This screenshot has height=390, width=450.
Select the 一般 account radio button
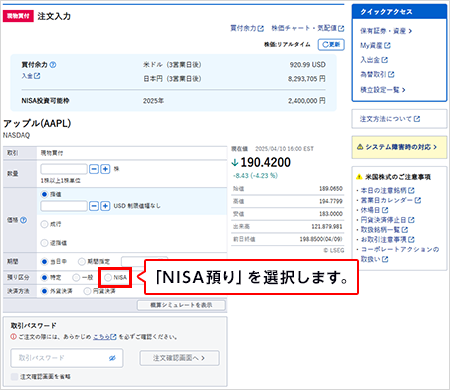(76, 277)
